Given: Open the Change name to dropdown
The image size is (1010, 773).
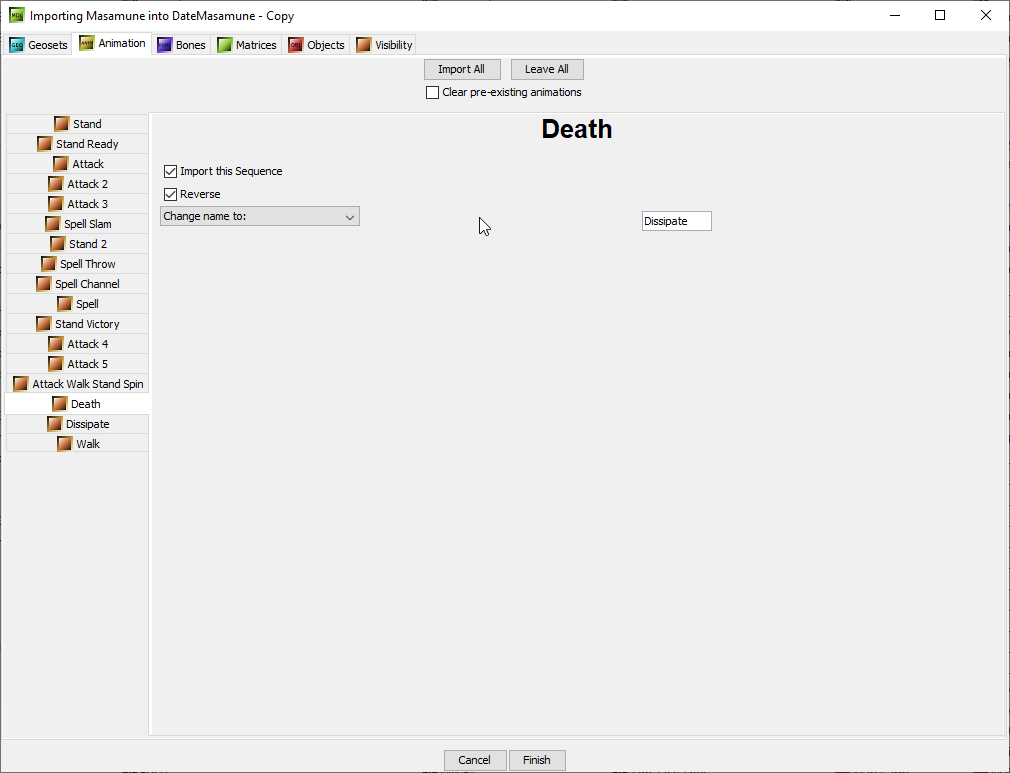Looking at the screenshot, I should [x=260, y=216].
